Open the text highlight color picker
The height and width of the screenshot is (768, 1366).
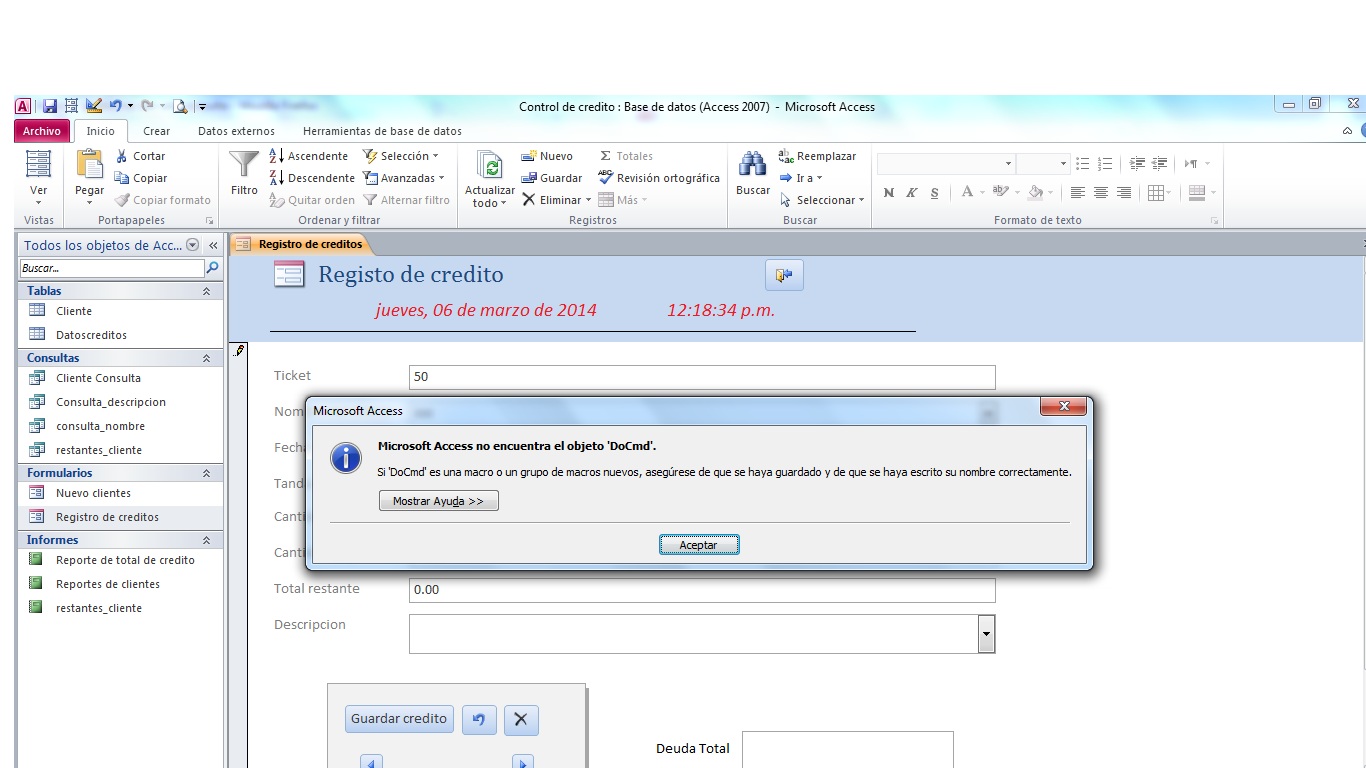(1005, 193)
